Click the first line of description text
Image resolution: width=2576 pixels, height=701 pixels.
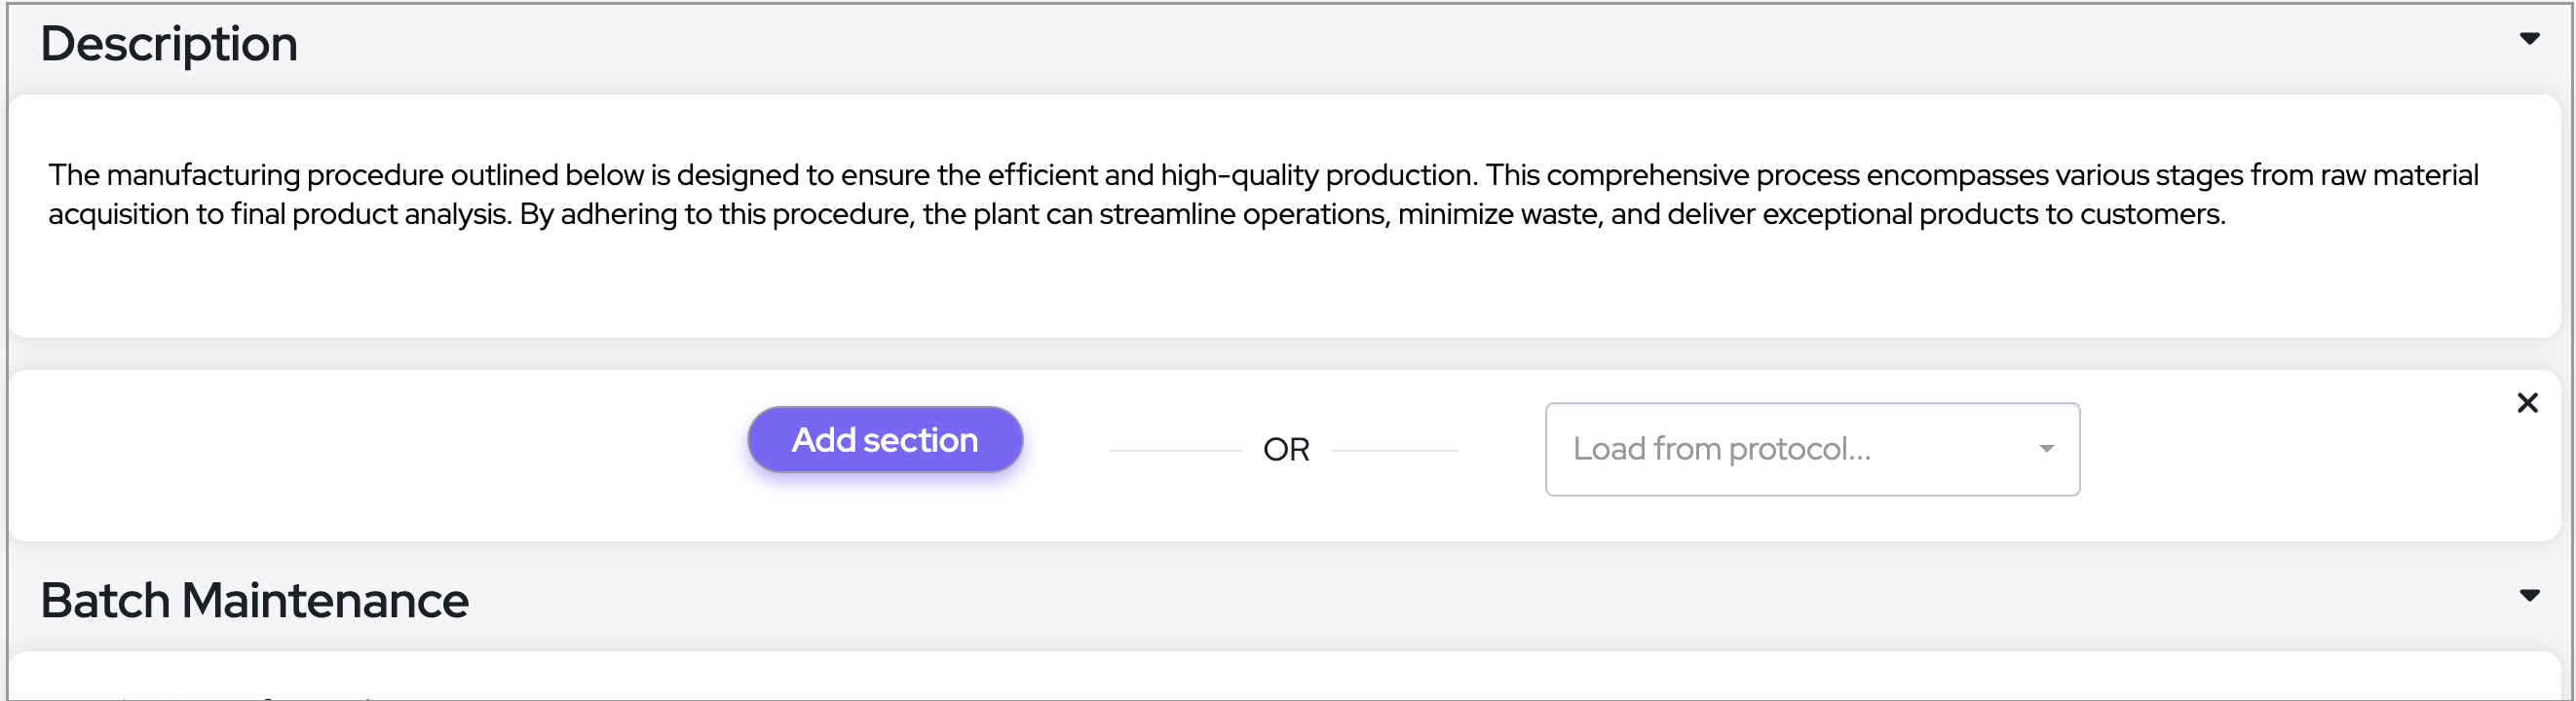click(x=1262, y=175)
